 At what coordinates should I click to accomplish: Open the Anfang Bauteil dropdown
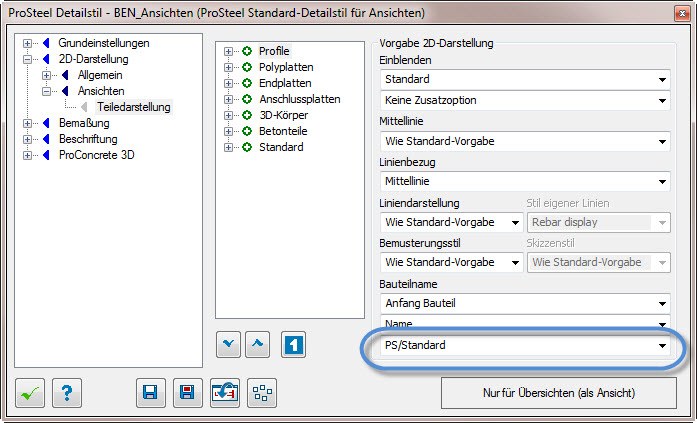[525, 303]
